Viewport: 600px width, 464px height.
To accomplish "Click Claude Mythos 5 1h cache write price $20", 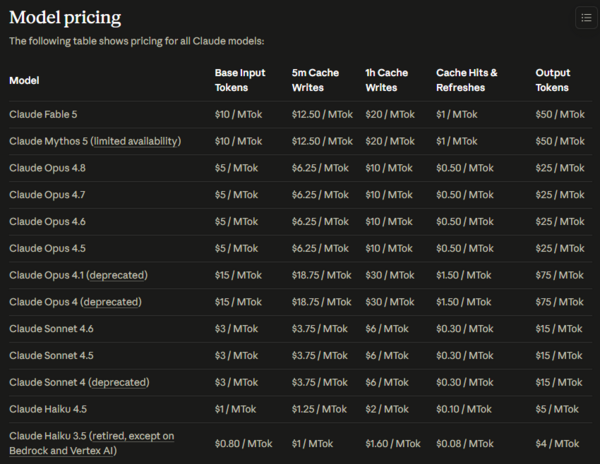I will coord(390,141).
